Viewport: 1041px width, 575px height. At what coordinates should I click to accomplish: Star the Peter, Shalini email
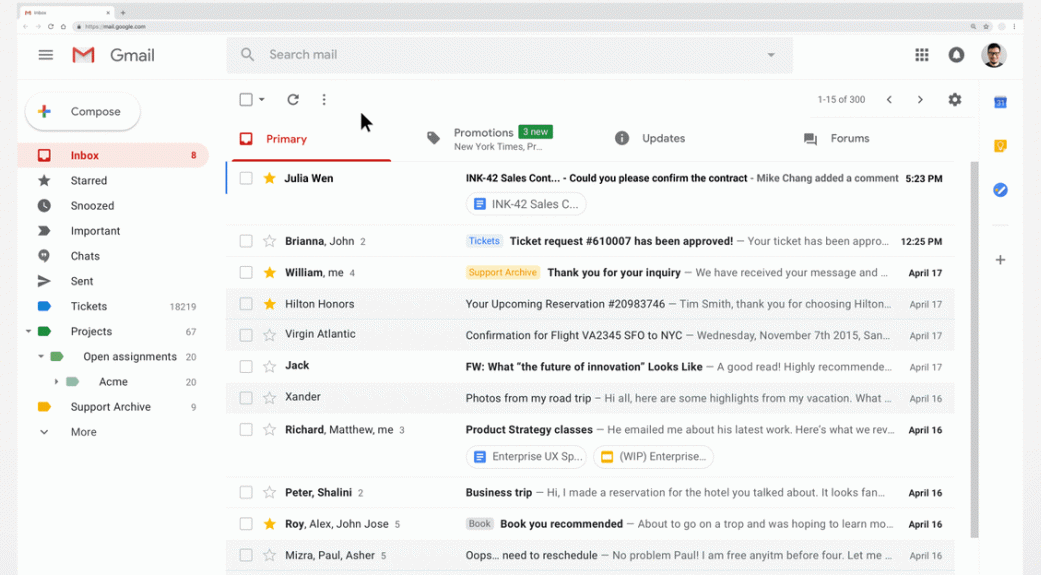point(270,493)
